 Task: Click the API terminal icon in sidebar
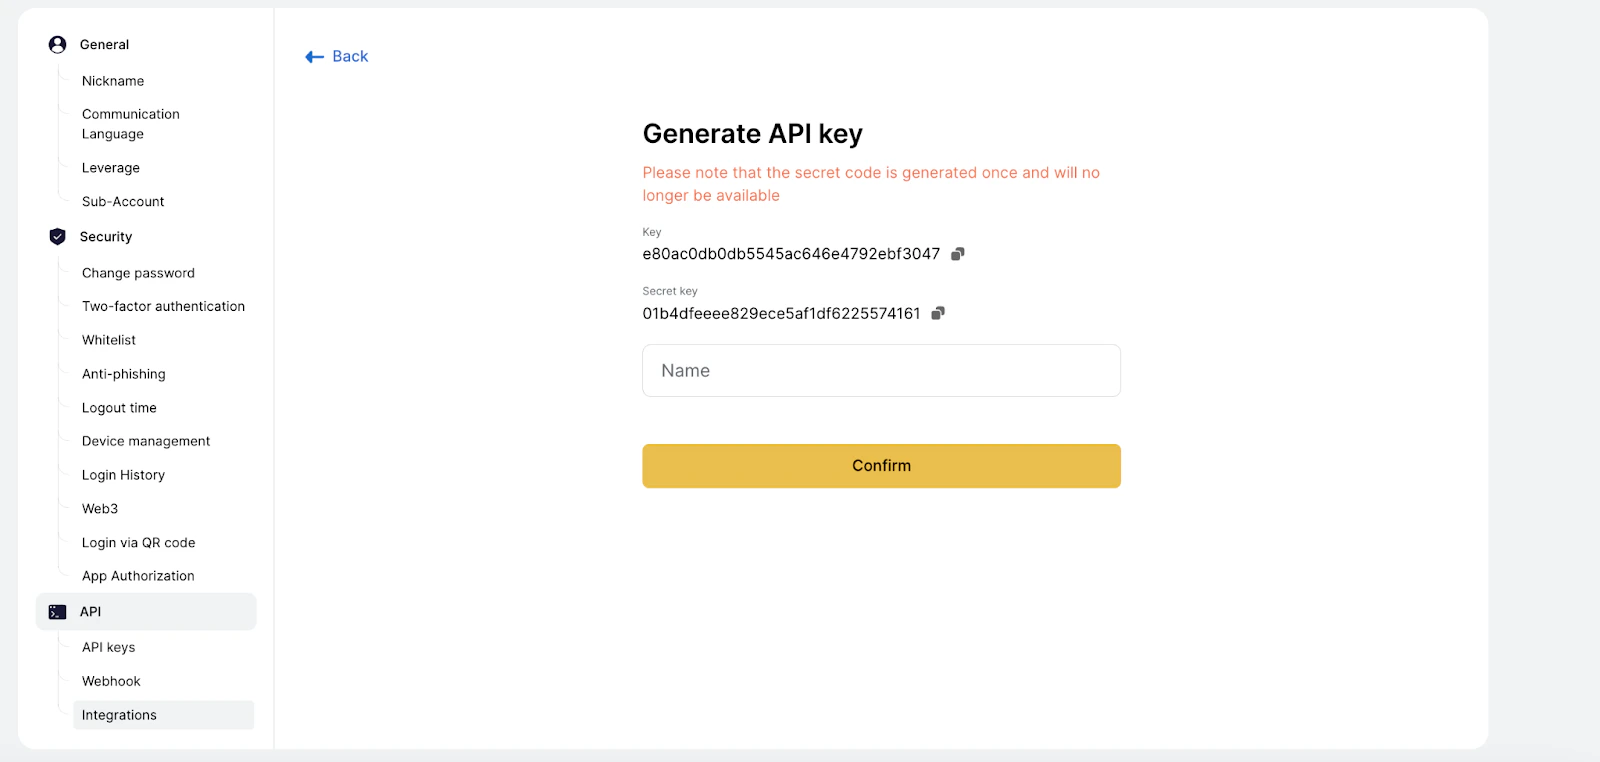coord(57,611)
